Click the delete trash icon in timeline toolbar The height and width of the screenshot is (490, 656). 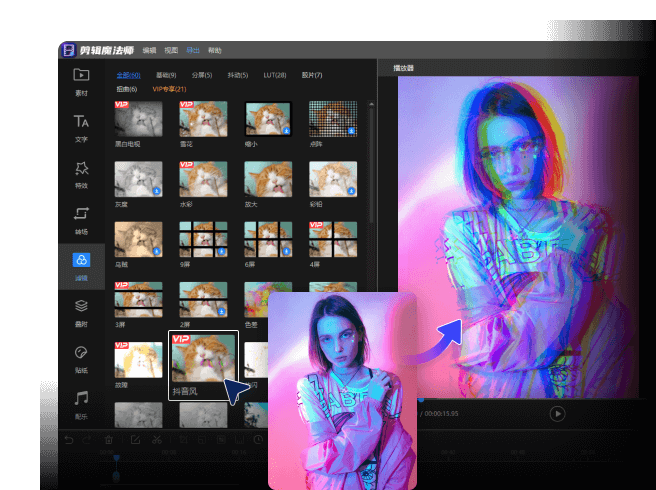(x=109, y=439)
